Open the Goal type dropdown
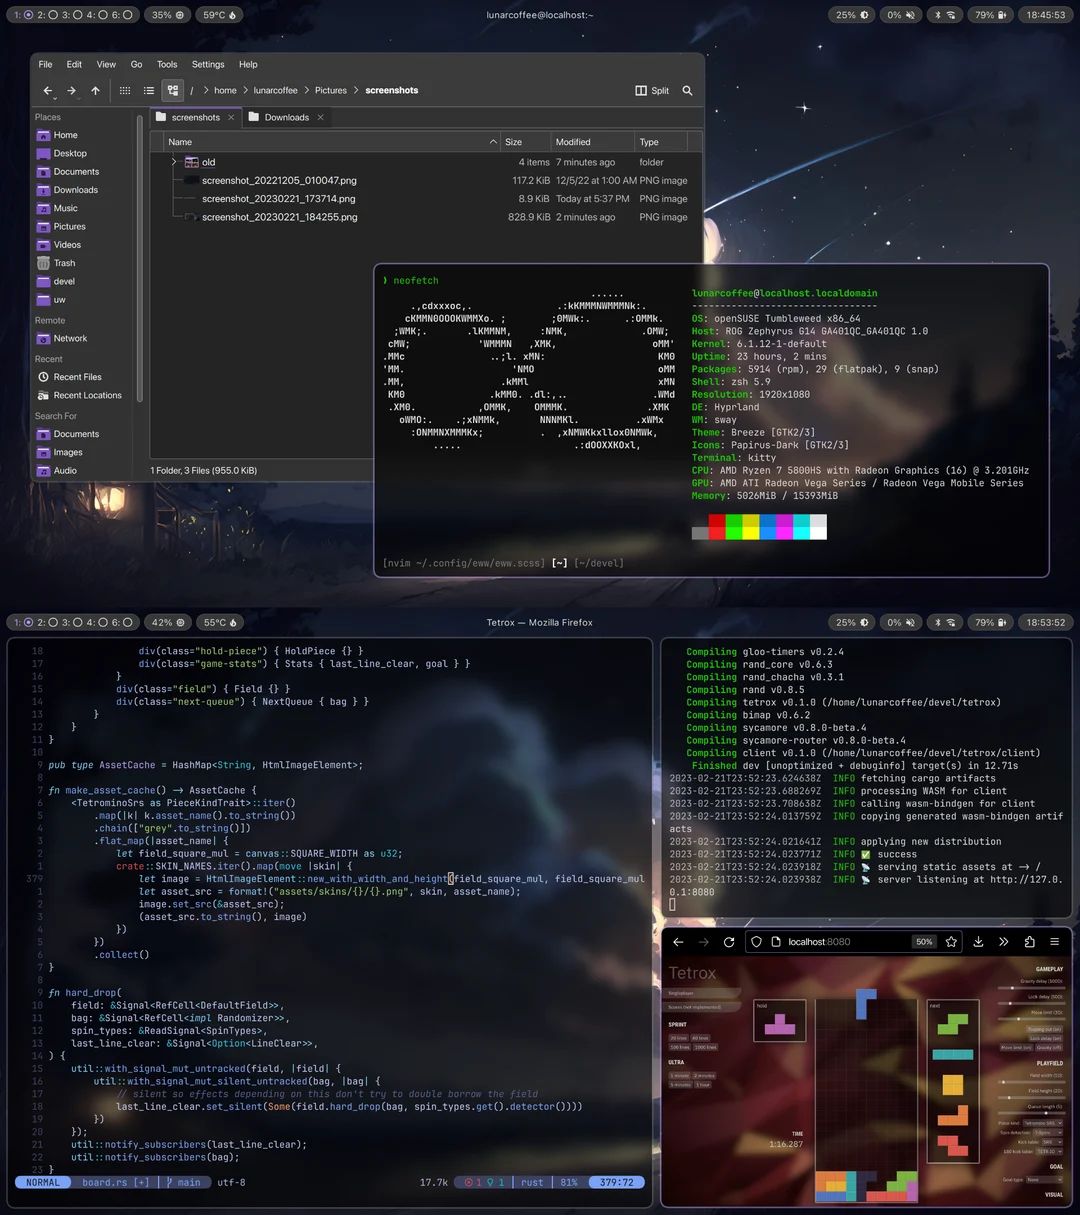This screenshot has height=1215, width=1080. (x=1046, y=1180)
